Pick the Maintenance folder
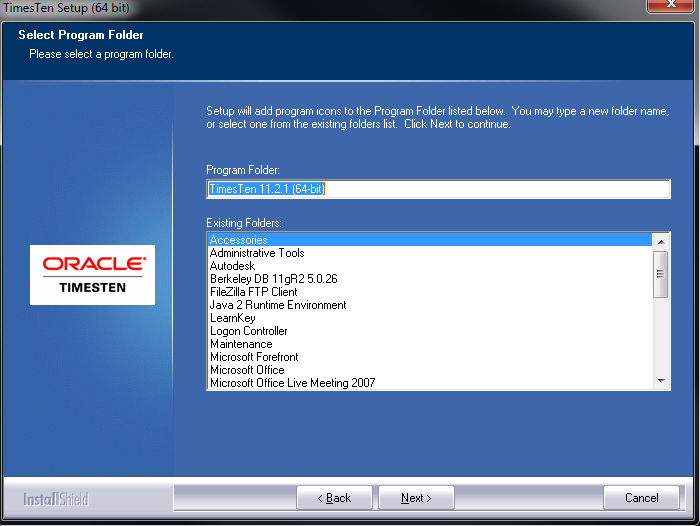The width and height of the screenshot is (700, 526). click(430, 344)
